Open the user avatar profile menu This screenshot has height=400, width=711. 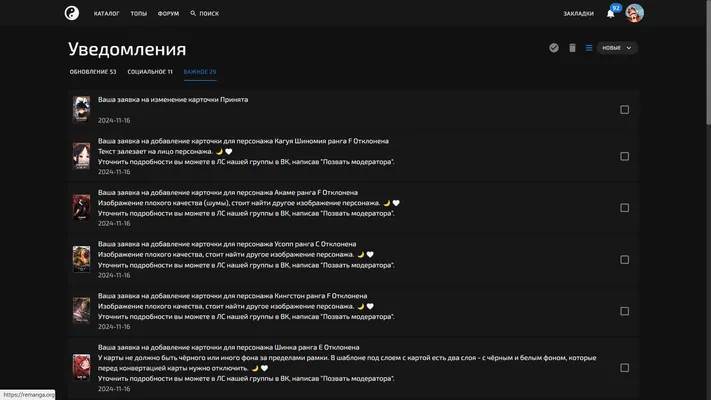click(x=634, y=13)
